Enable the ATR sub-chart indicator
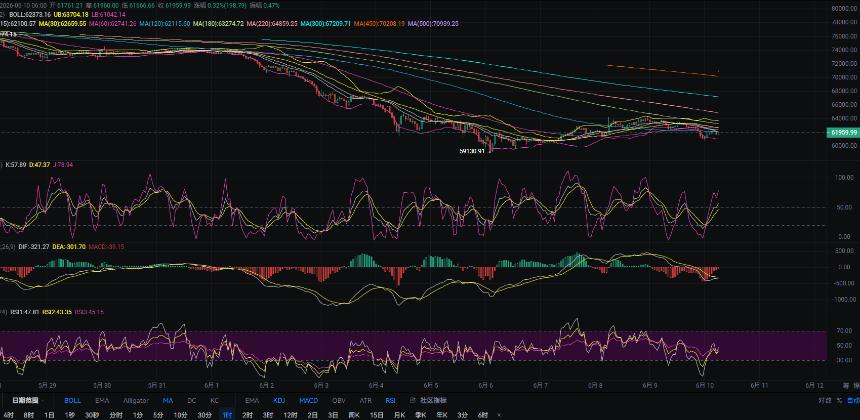This screenshot has width=860, height=420. [365, 400]
